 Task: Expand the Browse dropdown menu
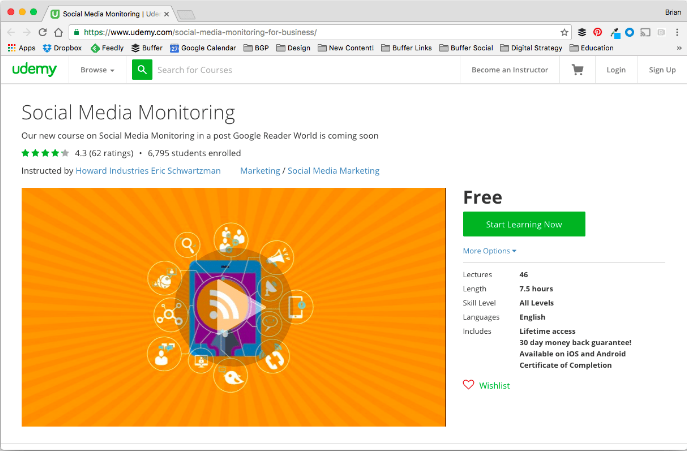click(97, 70)
